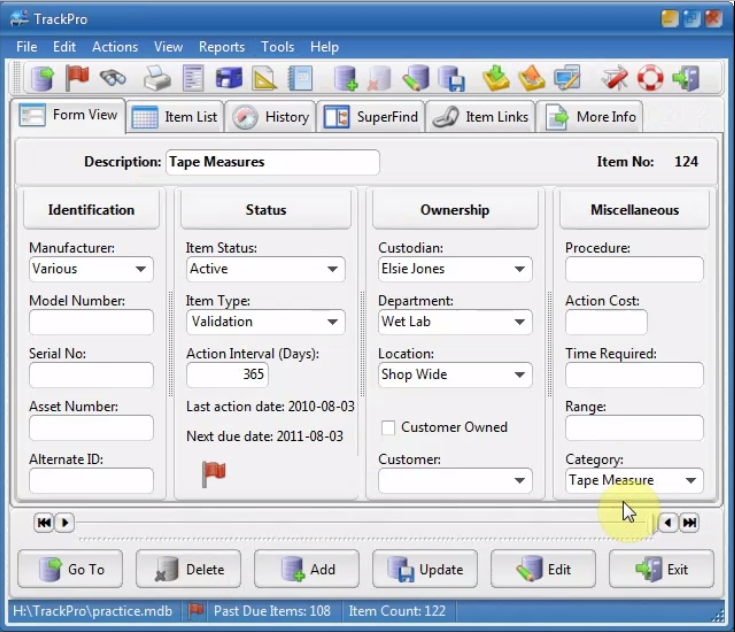
Task: Click the Delete button
Action: click(x=188, y=569)
